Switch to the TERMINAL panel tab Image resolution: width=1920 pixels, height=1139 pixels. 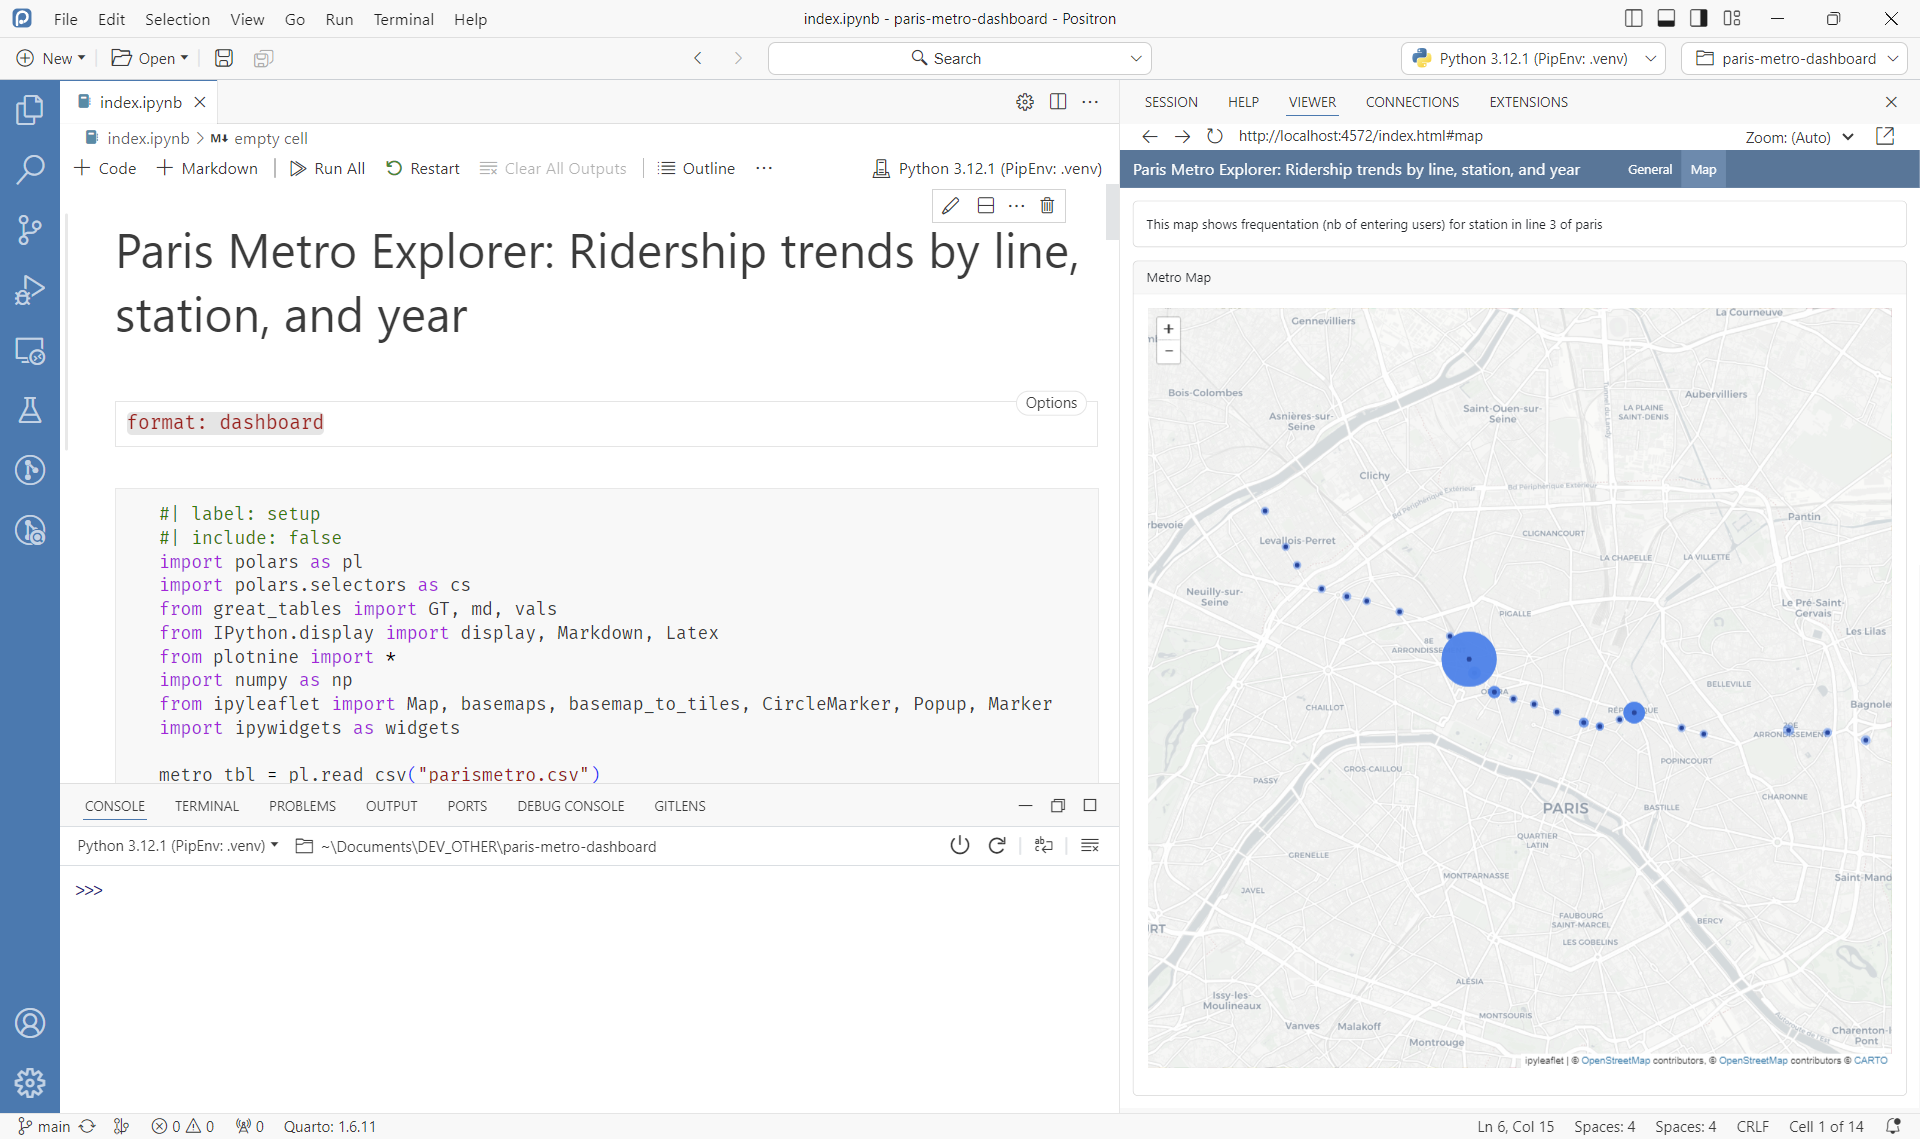[x=207, y=806]
